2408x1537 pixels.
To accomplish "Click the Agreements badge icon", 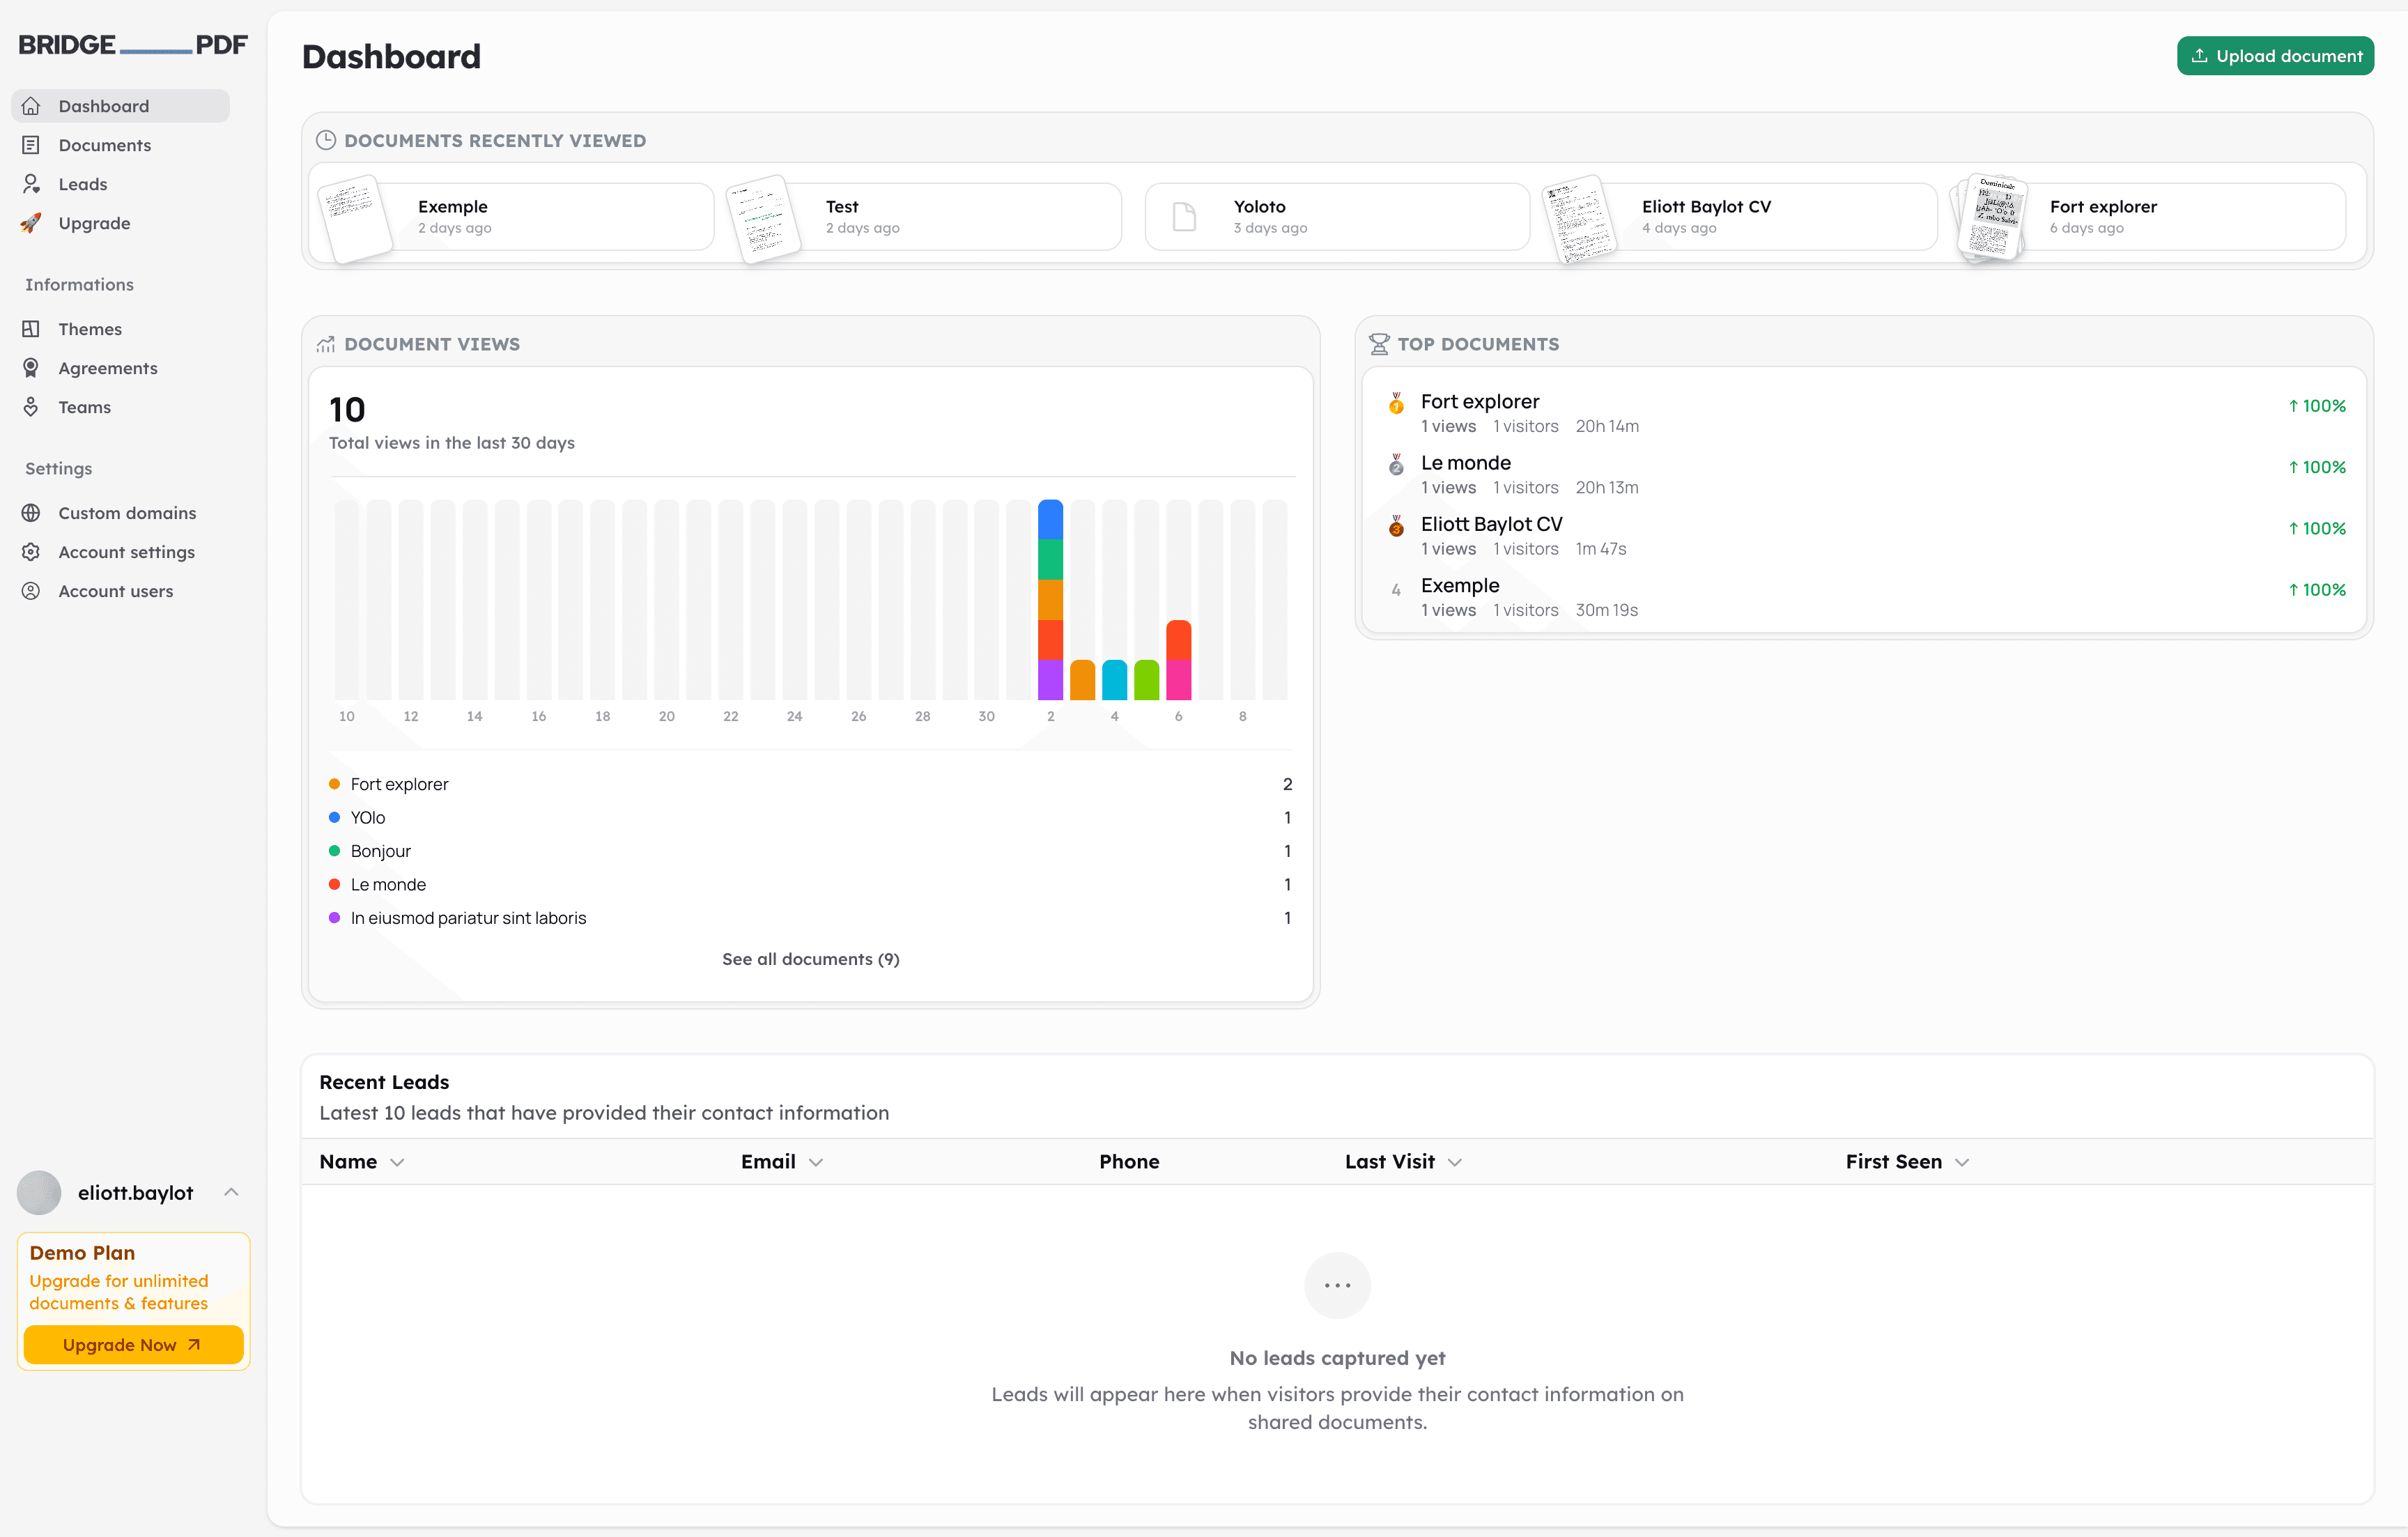I will tap(31, 368).
